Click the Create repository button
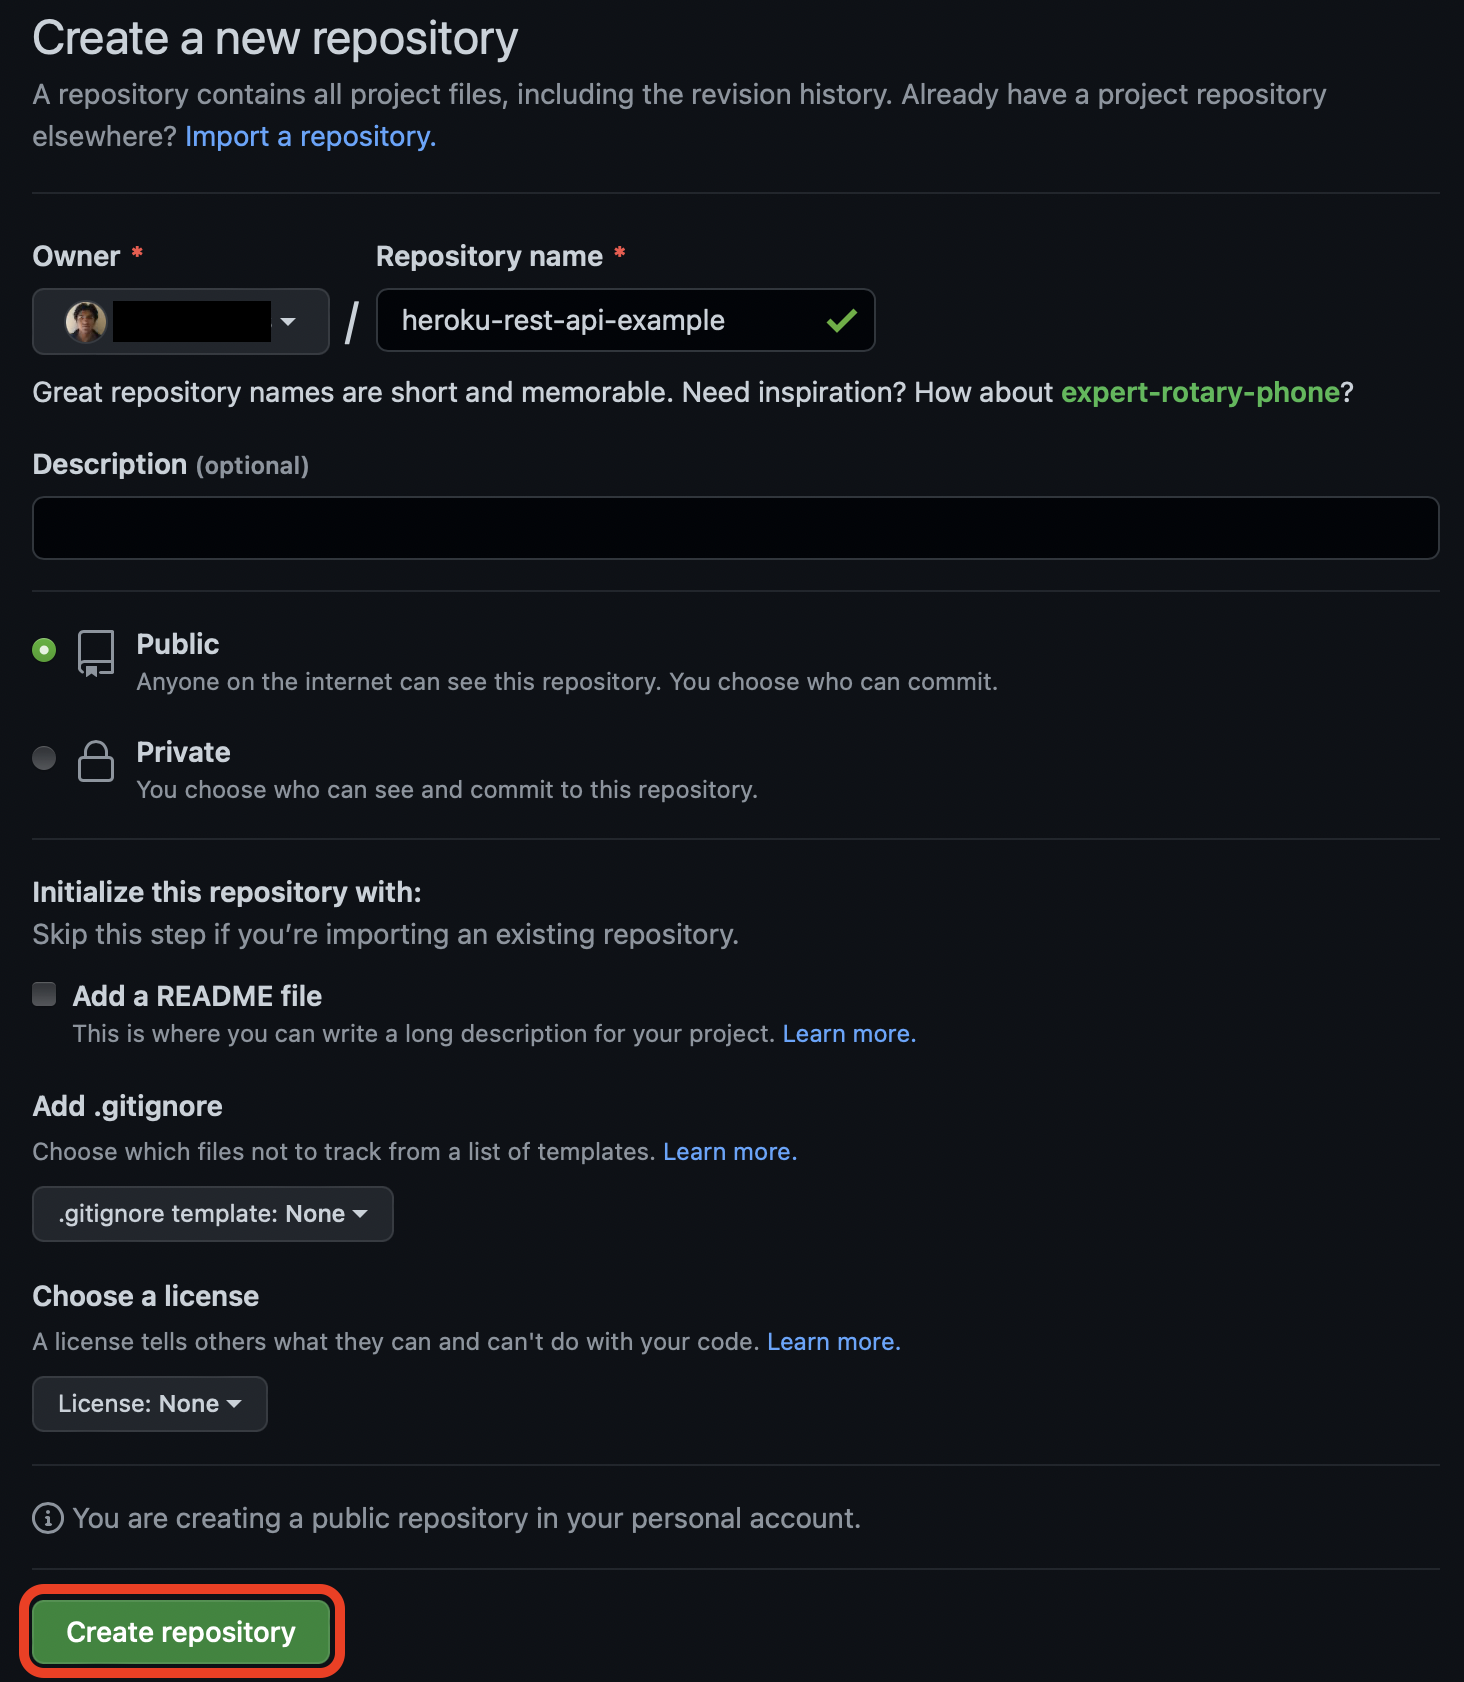Image resolution: width=1464 pixels, height=1682 pixels. pyautogui.click(x=180, y=1631)
